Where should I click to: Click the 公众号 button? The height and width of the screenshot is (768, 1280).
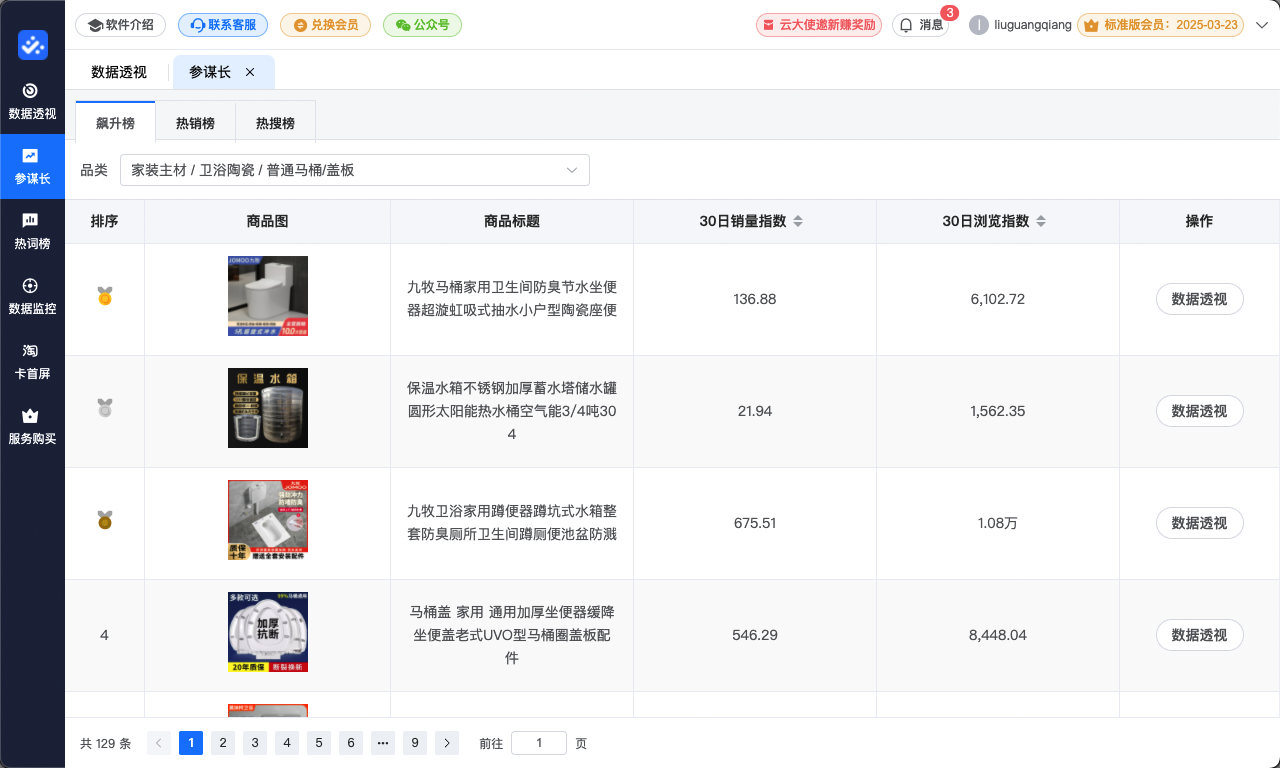[x=422, y=25]
